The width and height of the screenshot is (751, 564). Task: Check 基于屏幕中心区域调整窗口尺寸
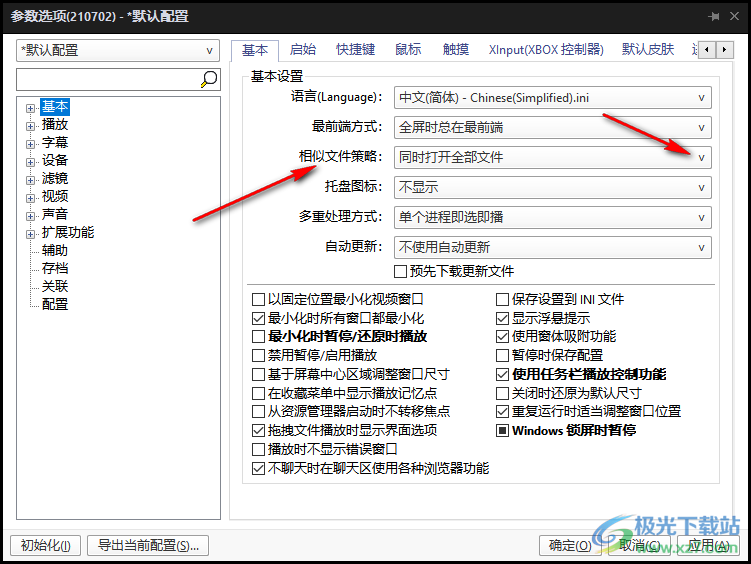(x=258, y=374)
